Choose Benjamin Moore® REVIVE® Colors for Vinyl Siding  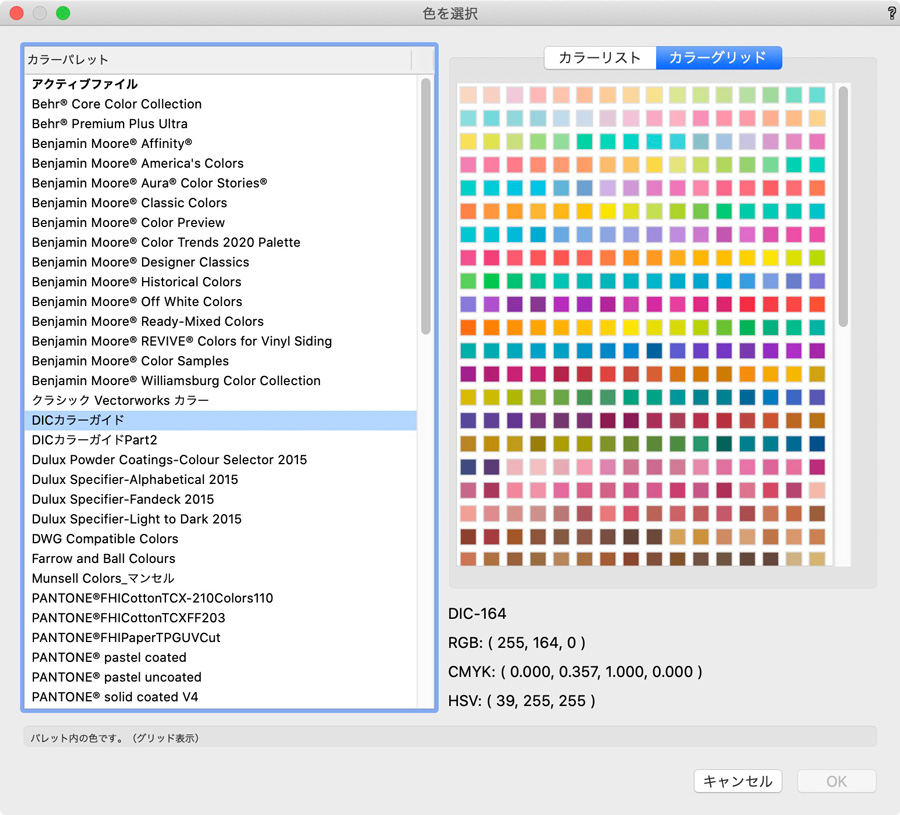pos(220,341)
